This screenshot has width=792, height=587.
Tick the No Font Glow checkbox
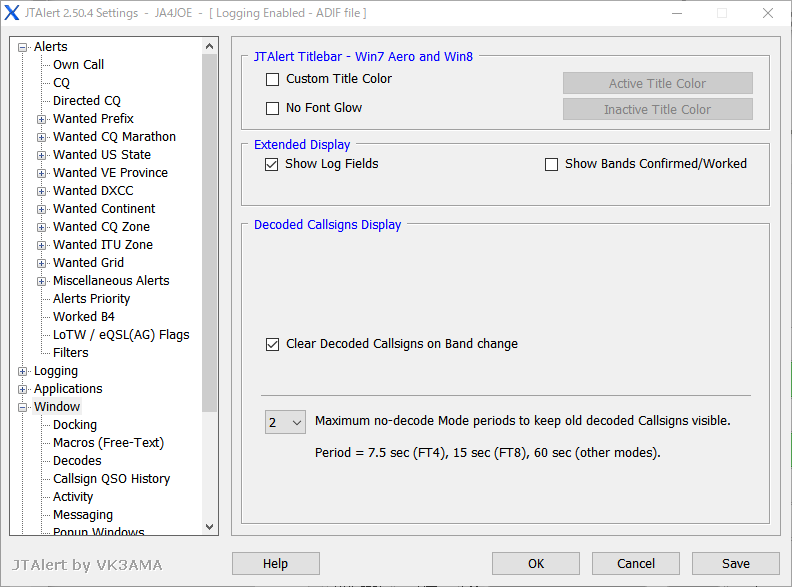click(272, 108)
